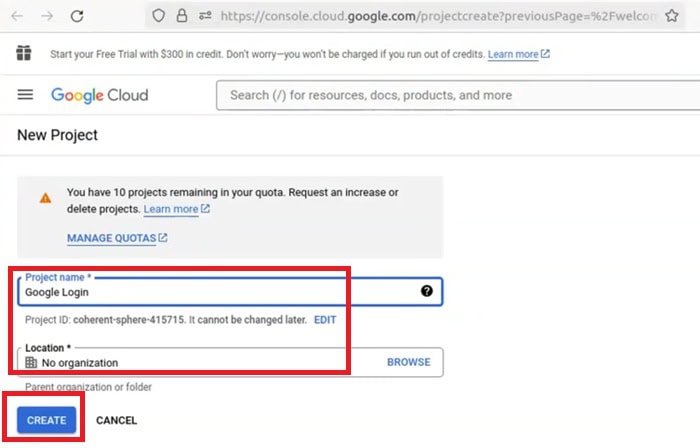The width and height of the screenshot is (700, 448).
Task: Click the search resources and docs box
Action: click(x=458, y=95)
